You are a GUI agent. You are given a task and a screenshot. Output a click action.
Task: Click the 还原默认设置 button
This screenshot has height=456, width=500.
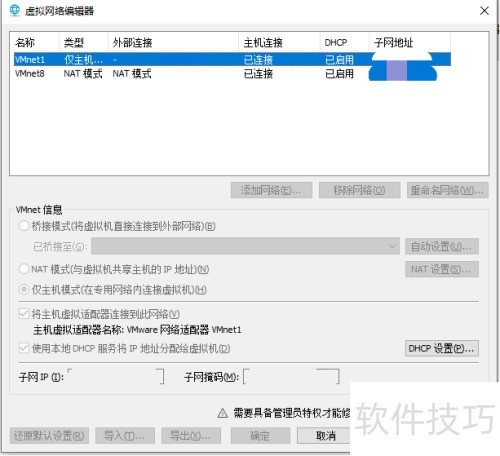coord(49,436)
